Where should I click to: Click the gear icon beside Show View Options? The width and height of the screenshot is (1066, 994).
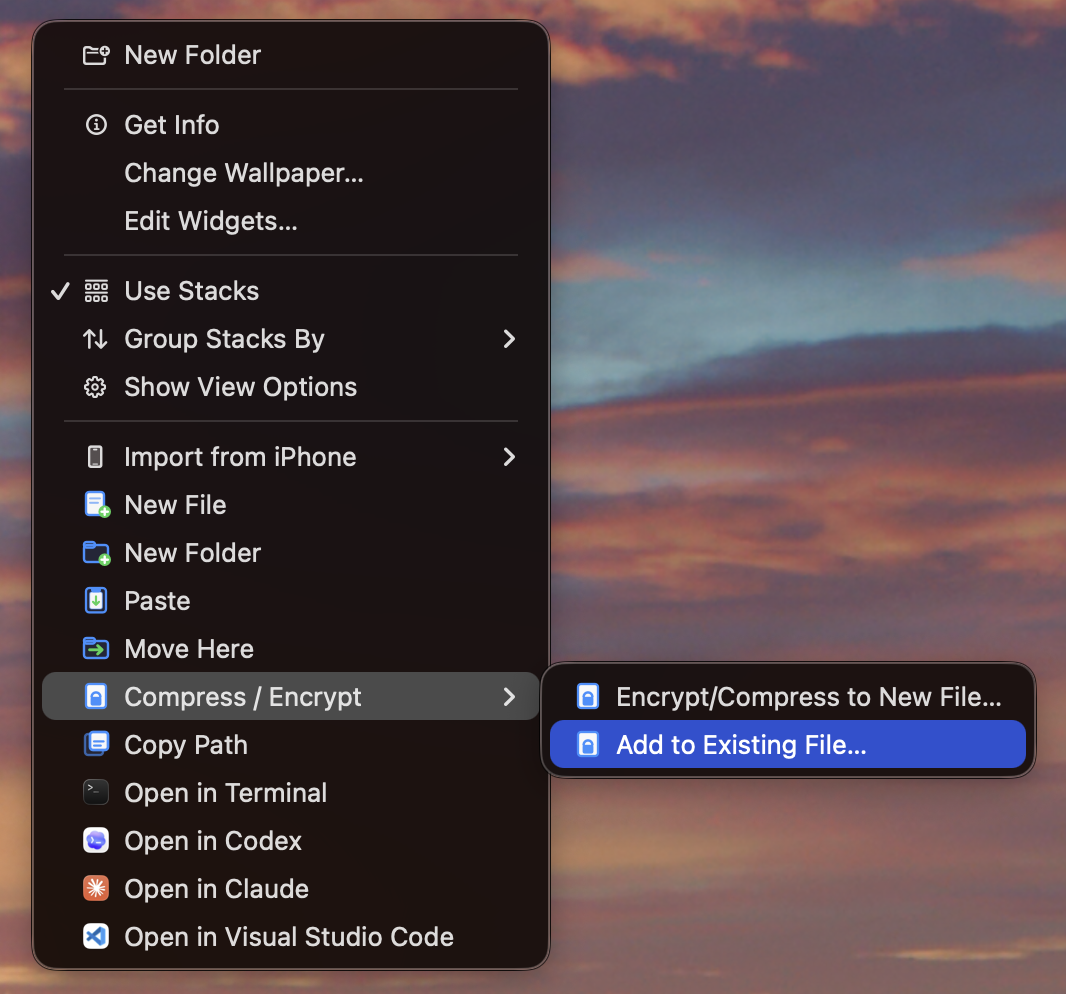point(95,387)
